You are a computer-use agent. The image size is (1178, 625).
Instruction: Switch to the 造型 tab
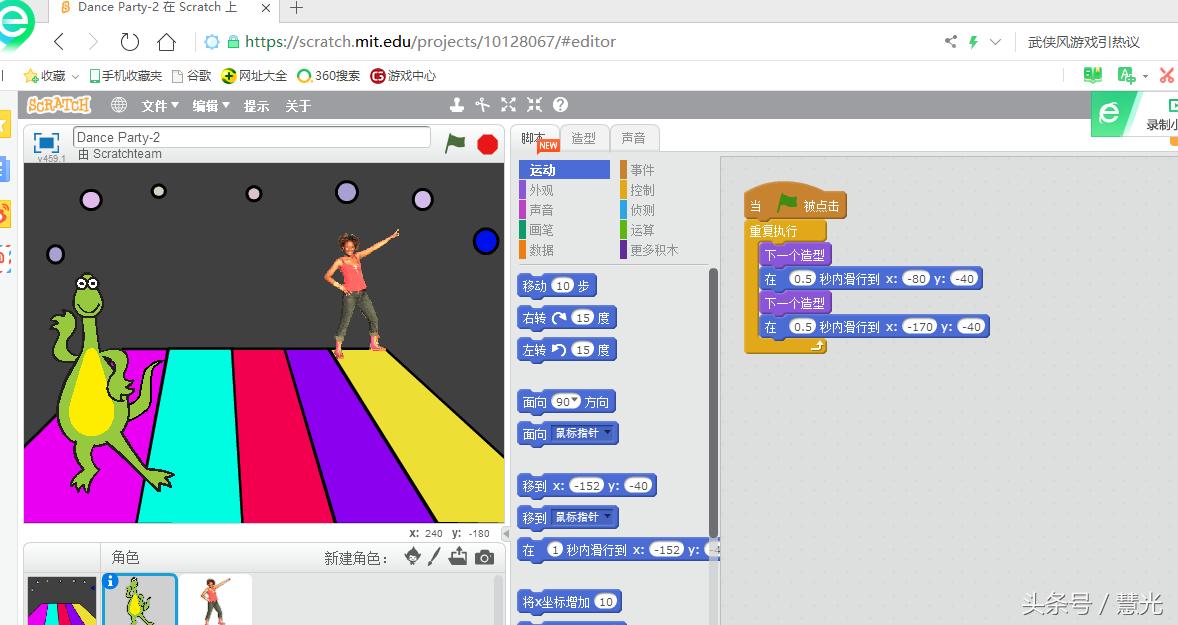click(585, 137)
